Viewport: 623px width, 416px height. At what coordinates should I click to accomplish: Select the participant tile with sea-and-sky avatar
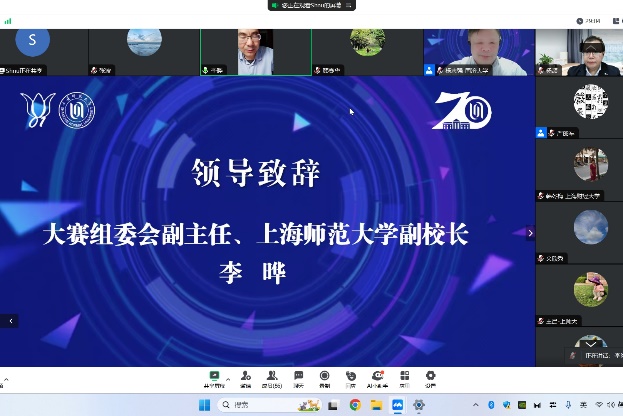tap(144, 52)
